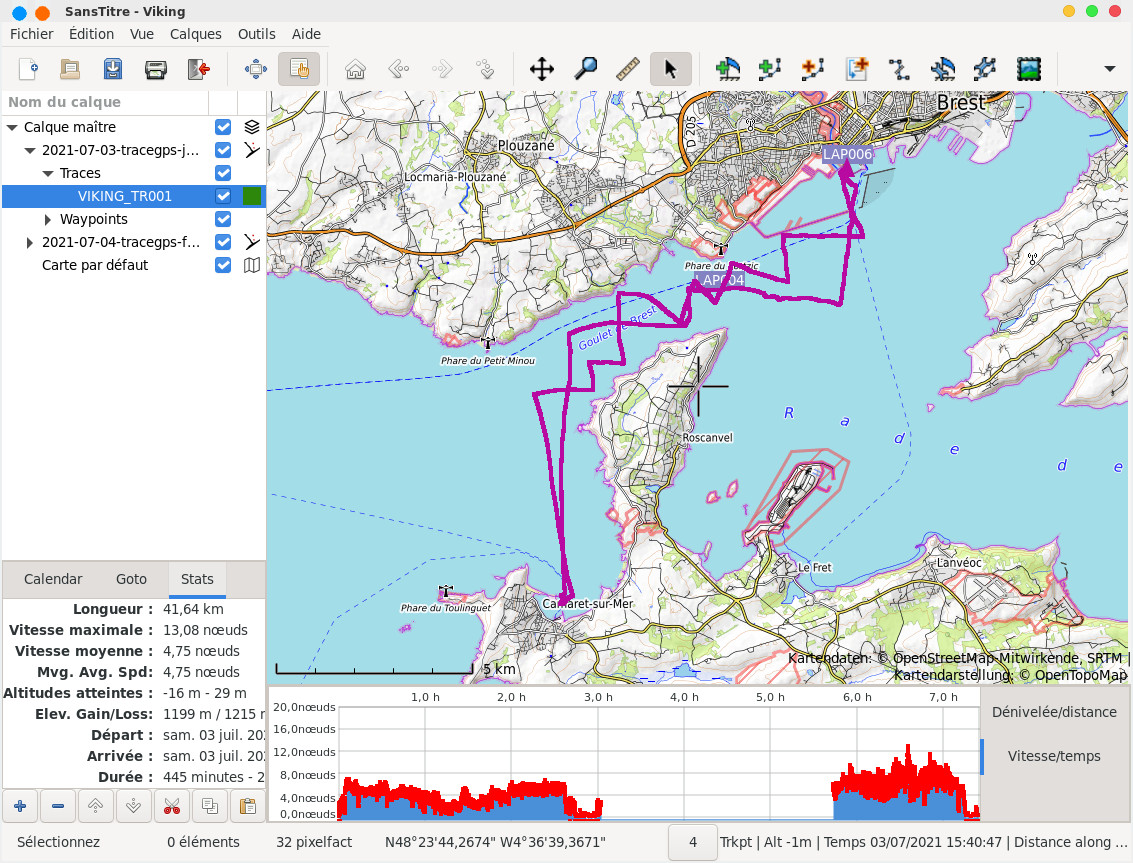Image resolution: width=1133 pixels, height=863 pixels.
Task: Open the Calques menu
Action: pyautogui.click(x=195, y=33)
